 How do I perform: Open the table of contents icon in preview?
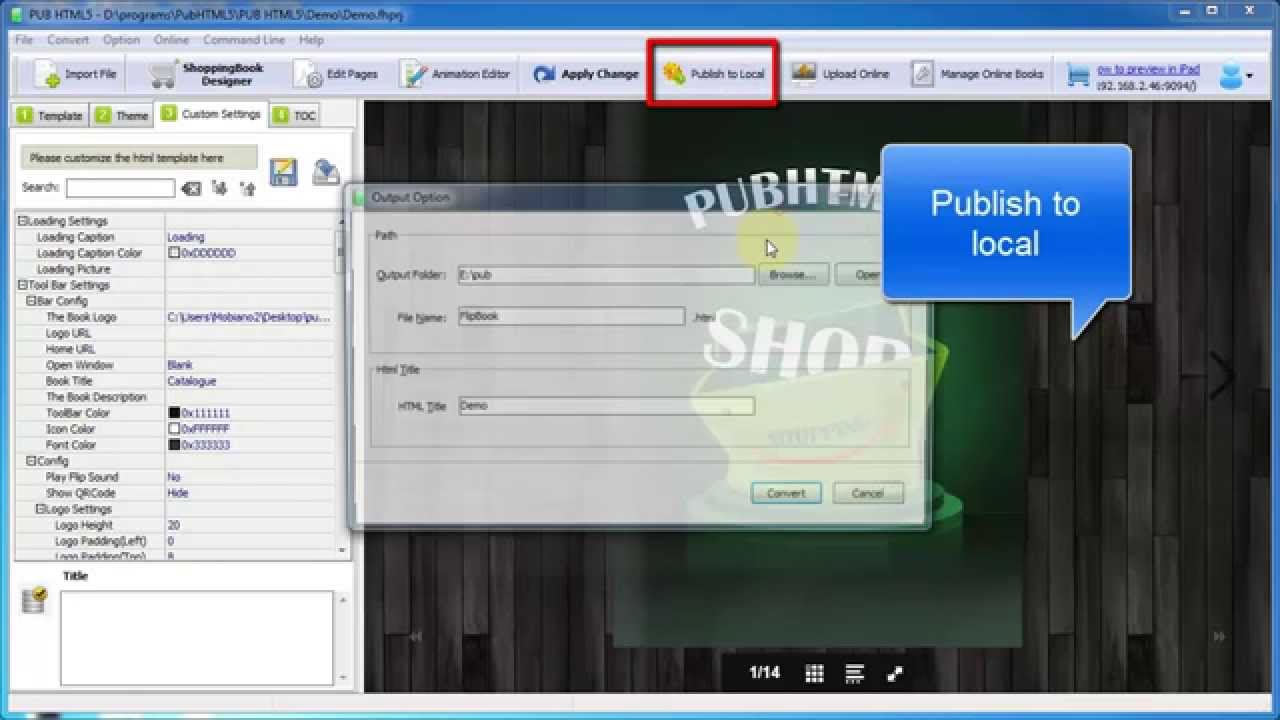coord(854,674)
